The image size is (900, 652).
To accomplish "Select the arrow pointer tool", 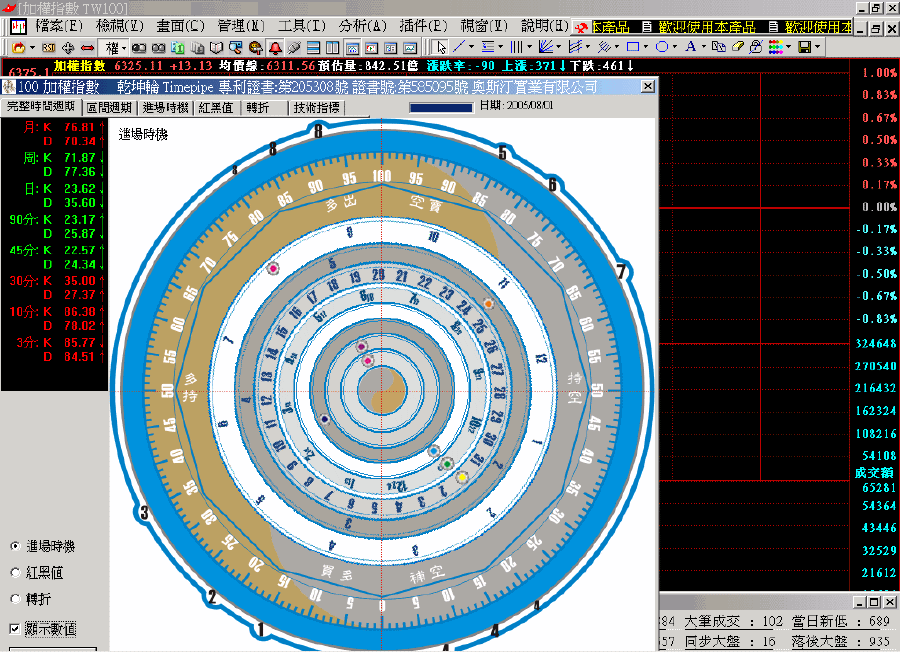I will [440, 47].
